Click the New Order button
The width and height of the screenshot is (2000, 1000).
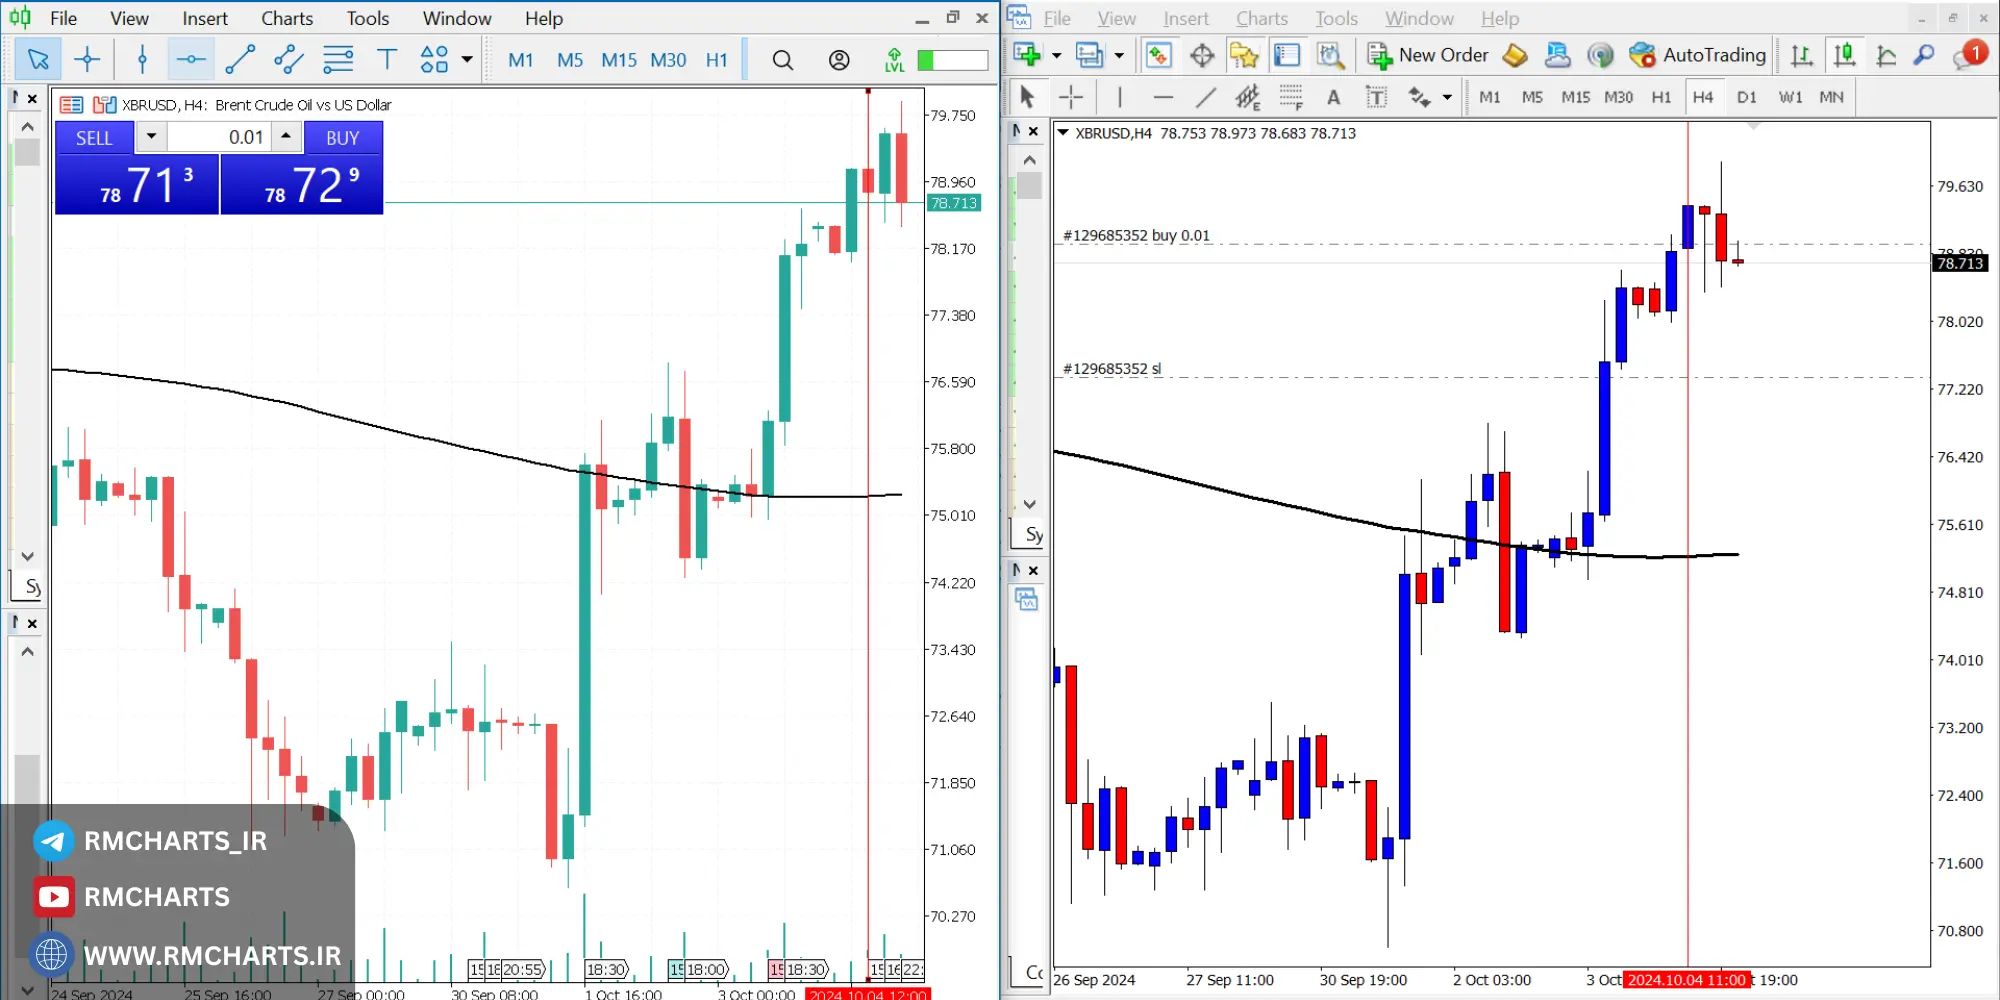(x=1428, y=56)
